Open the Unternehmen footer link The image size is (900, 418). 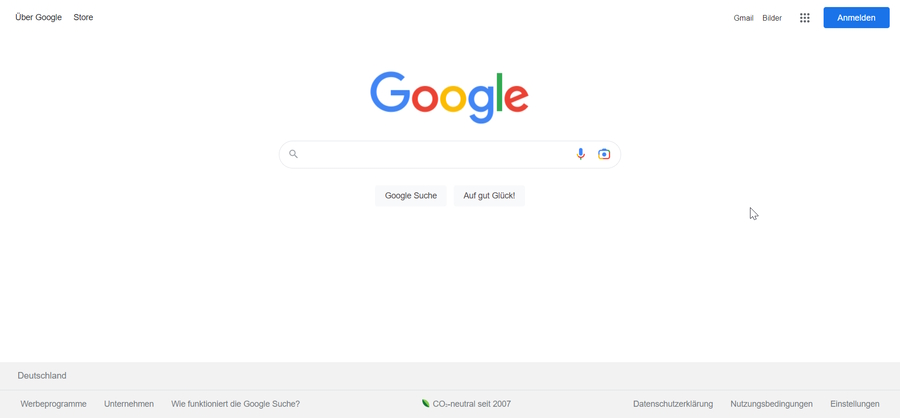tap(129, 404)
